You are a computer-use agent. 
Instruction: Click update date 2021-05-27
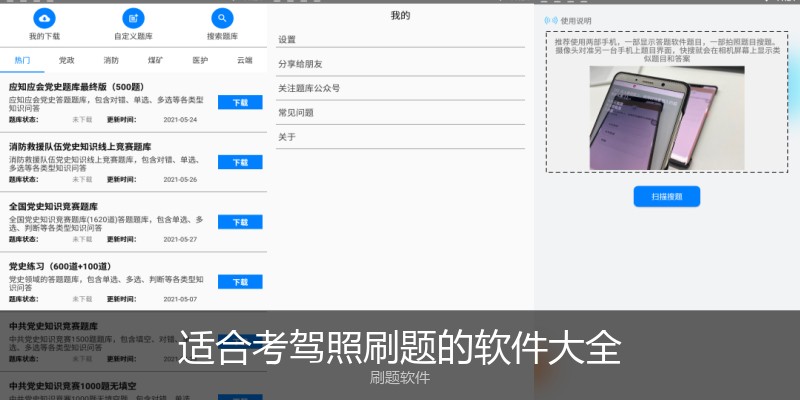[180, 239]
